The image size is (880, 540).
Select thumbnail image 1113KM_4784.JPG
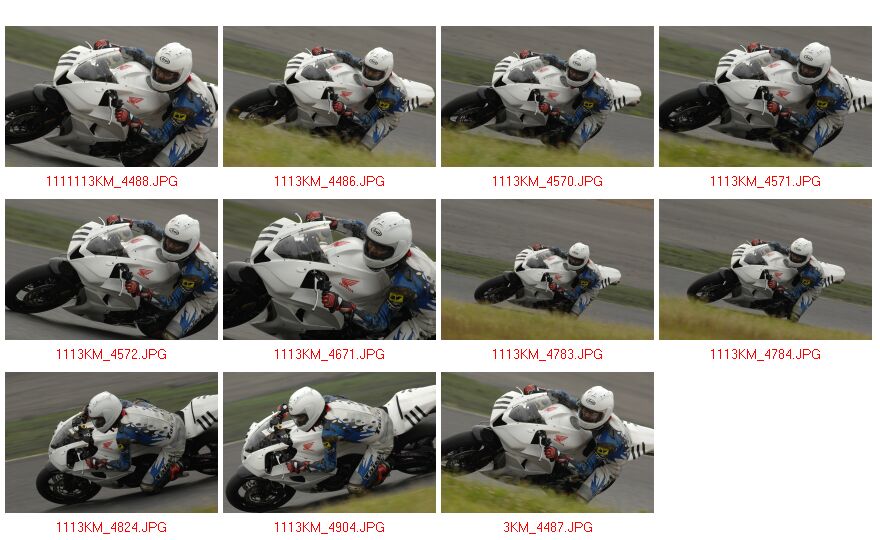766,269
